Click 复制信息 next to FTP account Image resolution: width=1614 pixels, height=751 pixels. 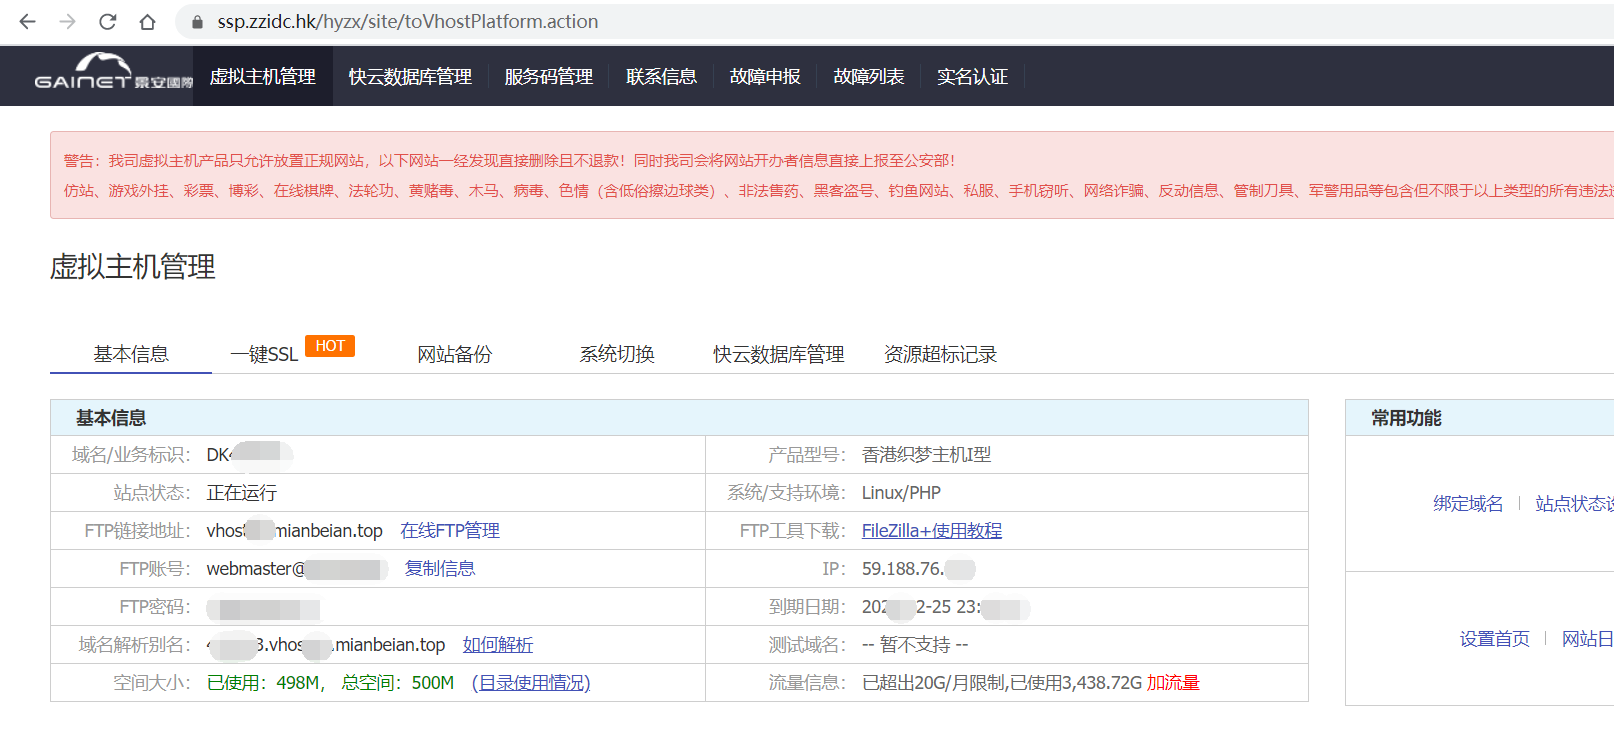(439, 569)
